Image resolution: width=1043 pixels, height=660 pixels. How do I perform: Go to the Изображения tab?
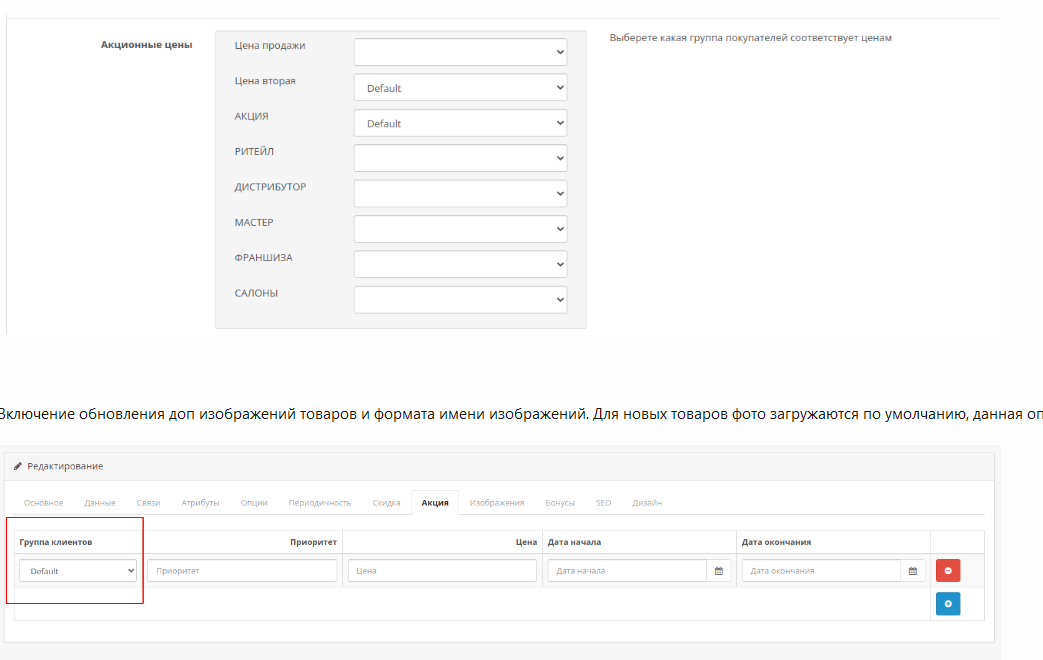pos(497,503)
